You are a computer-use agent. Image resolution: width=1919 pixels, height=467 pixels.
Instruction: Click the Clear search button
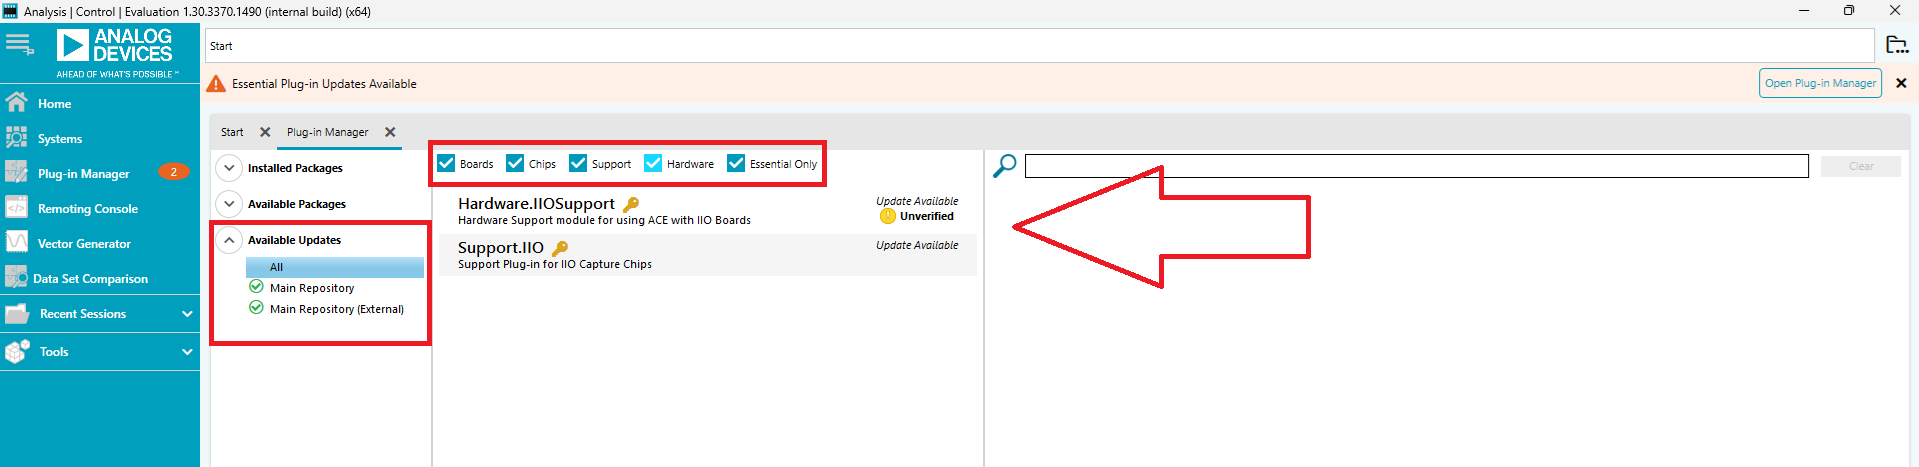[x=1861, y=166]
